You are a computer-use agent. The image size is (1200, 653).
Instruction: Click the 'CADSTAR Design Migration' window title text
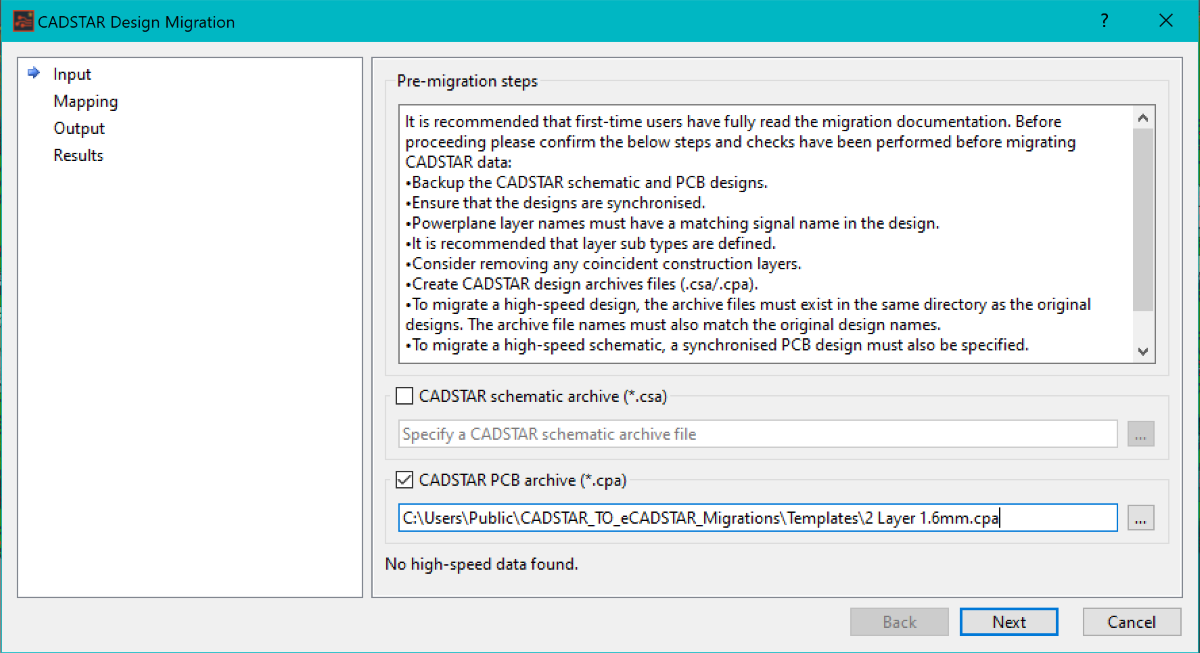tap(136, 21)
